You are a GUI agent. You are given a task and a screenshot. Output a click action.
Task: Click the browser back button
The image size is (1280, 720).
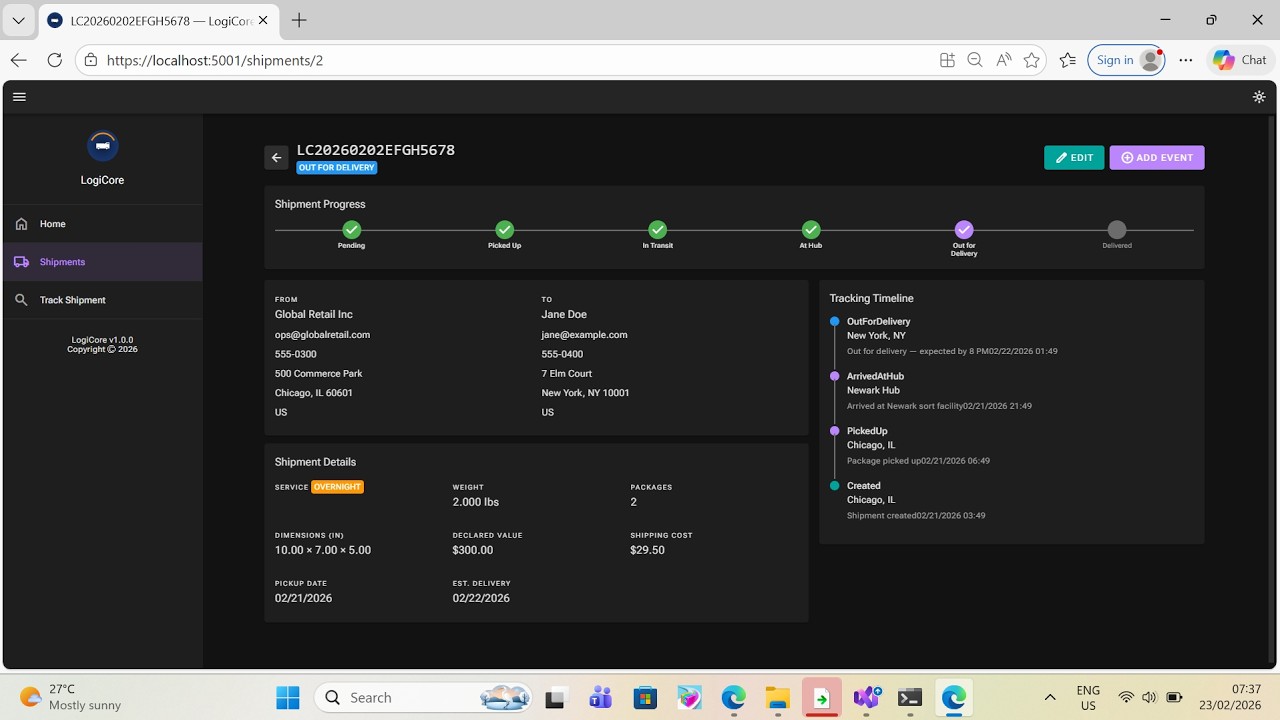19,60
